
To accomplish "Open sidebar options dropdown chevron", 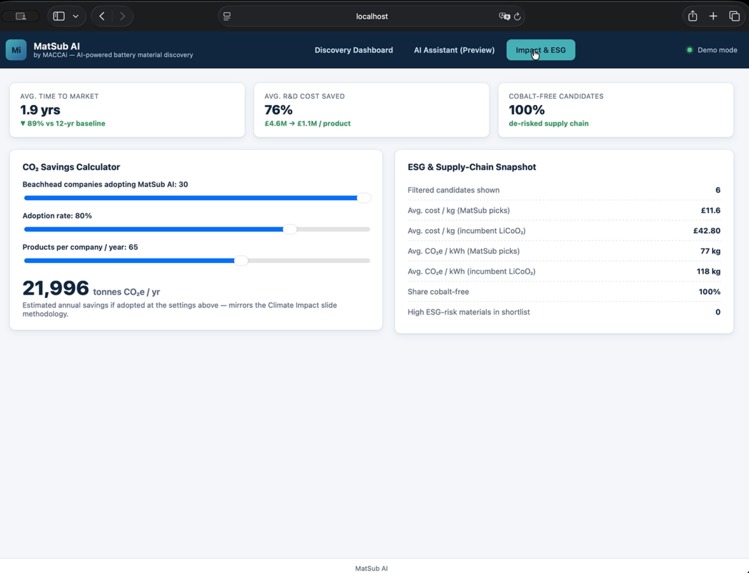I will [75, 16].
